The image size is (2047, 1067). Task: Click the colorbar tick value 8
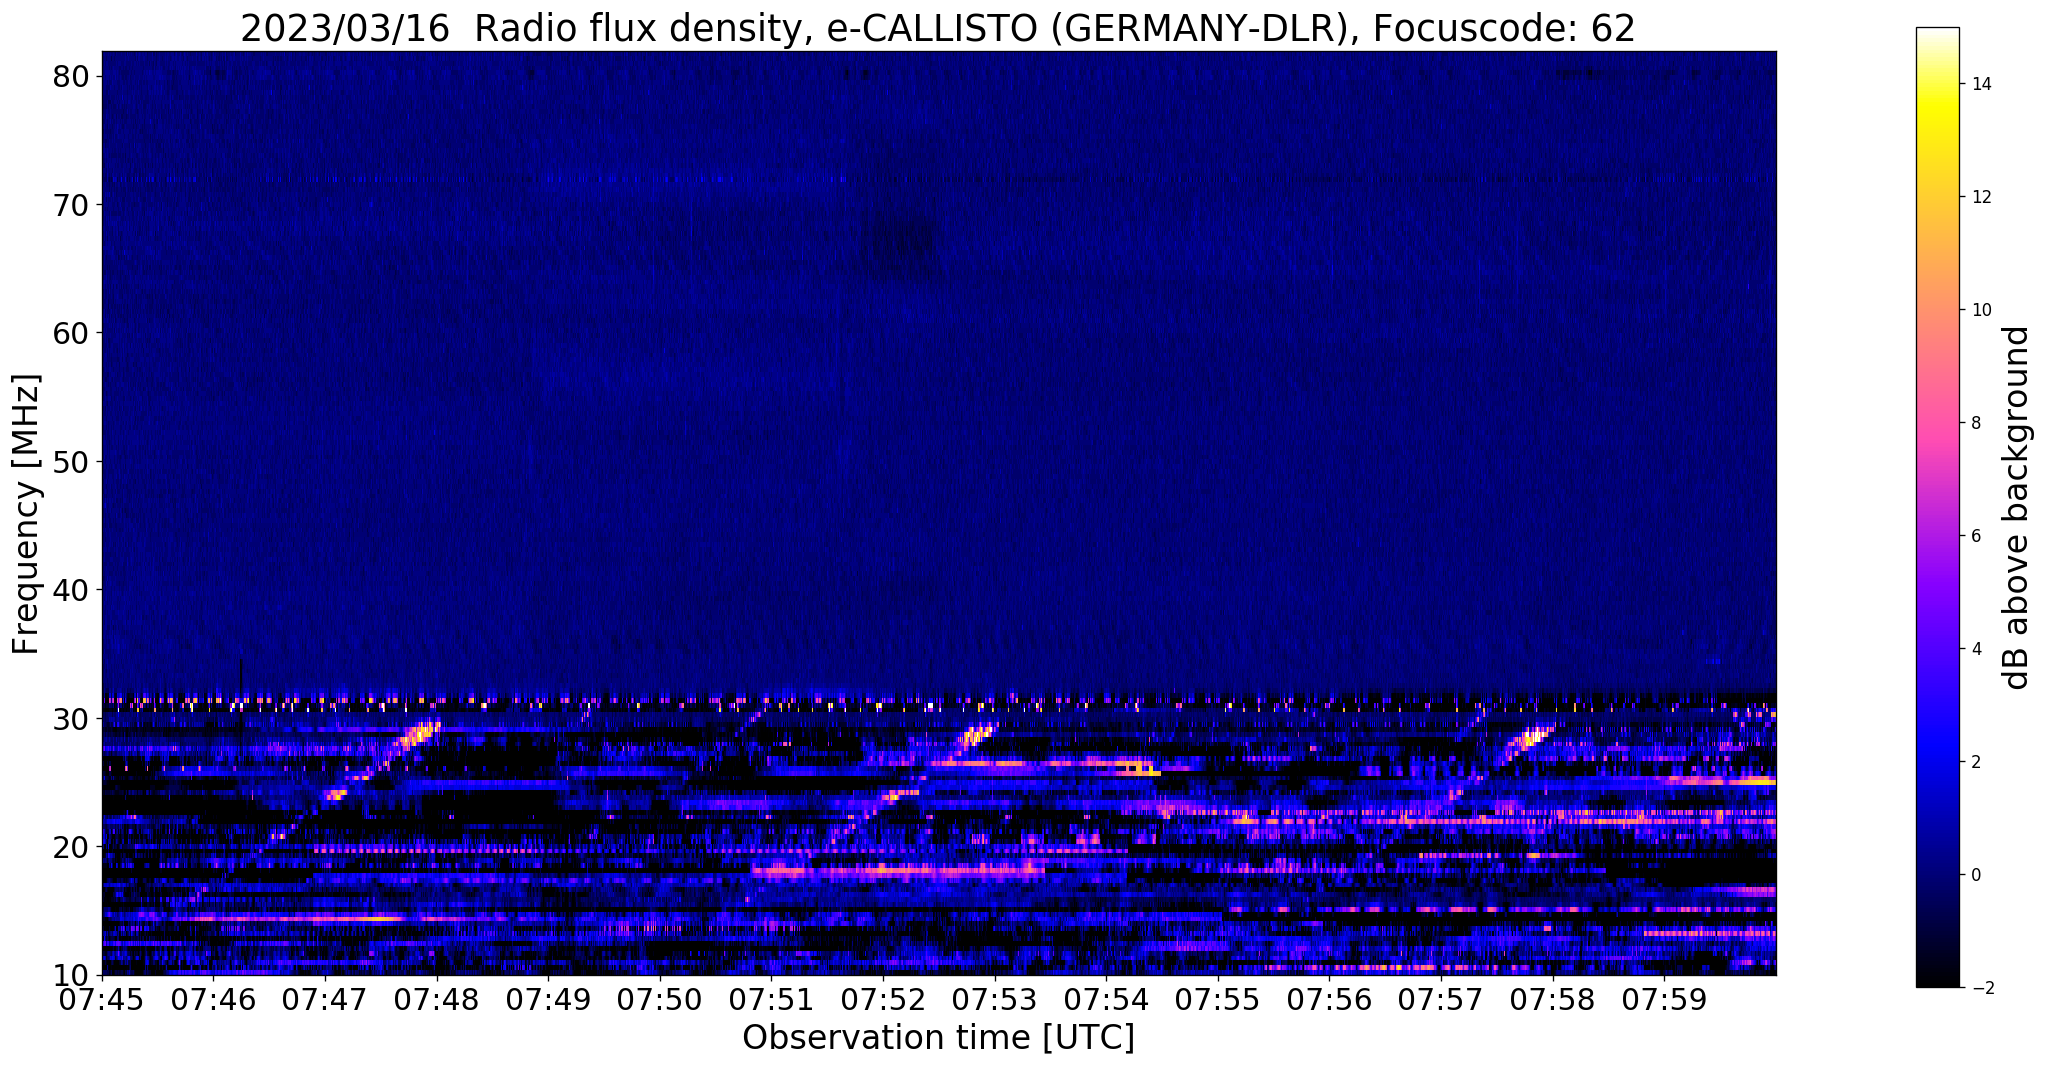click(x=1975, y=424)
